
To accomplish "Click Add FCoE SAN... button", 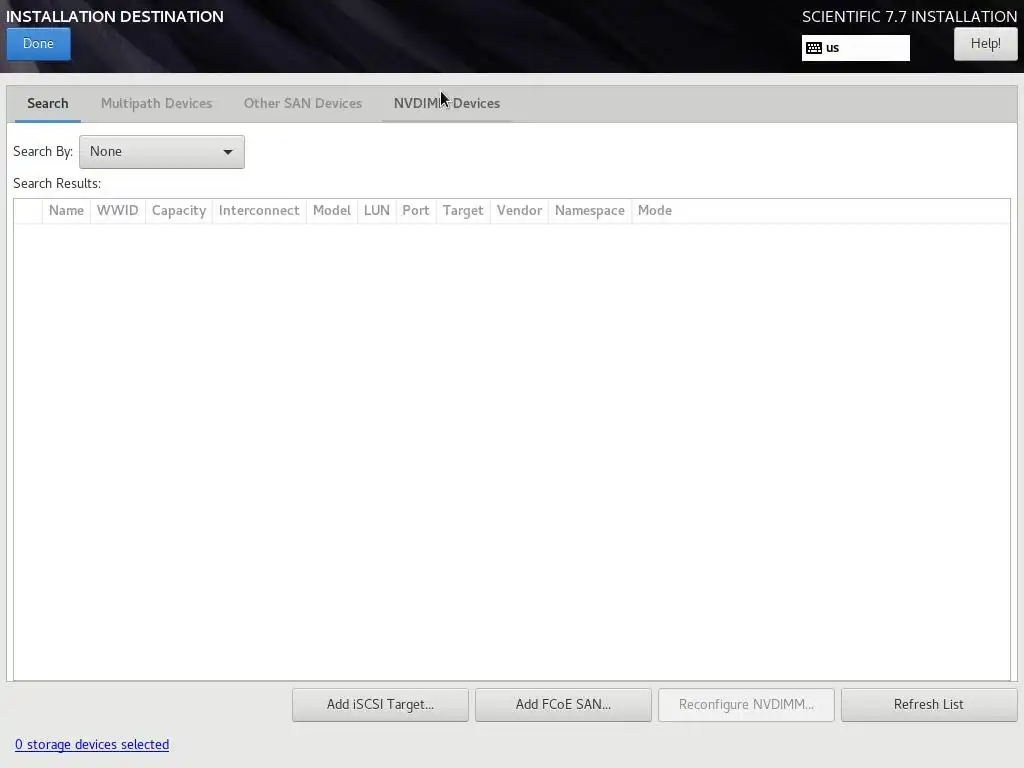I will pyautogui.click(x=563, y=705).
